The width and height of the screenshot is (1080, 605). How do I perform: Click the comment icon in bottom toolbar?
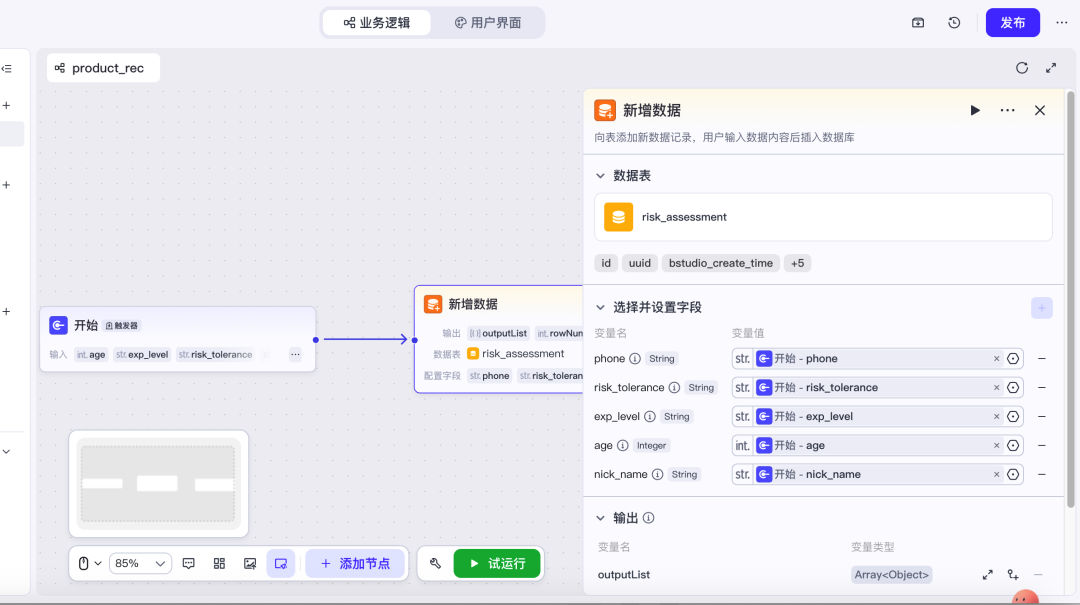click(x=189, y=564)
